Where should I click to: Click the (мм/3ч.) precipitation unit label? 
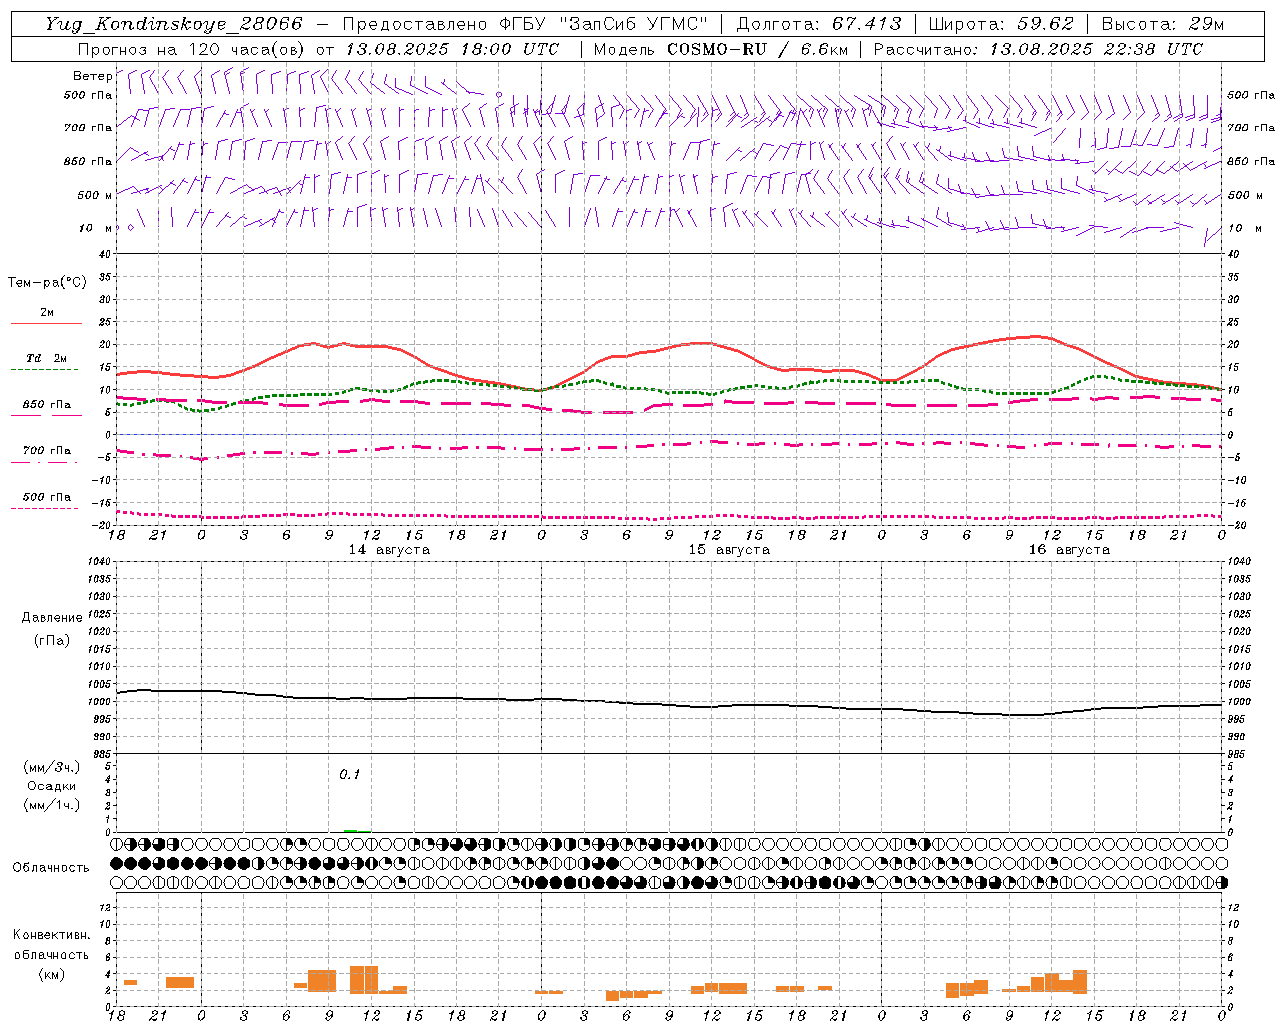(52, 767)
